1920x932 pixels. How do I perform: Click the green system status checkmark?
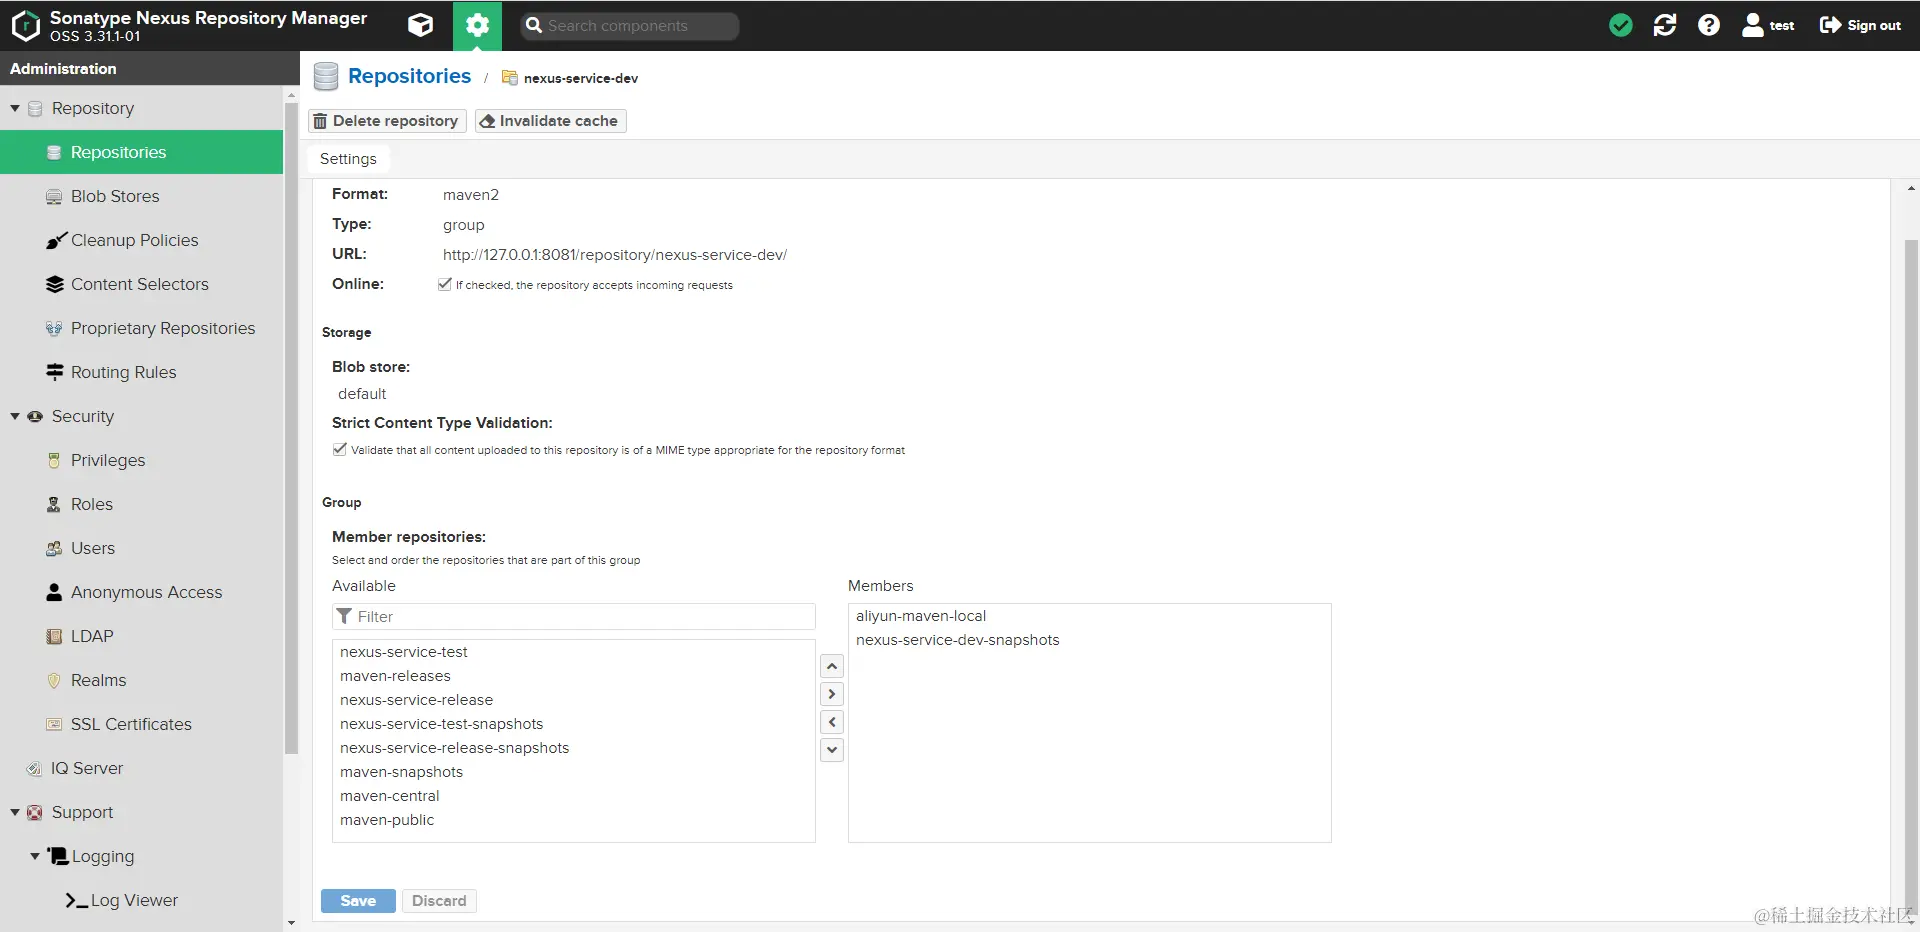(x=1621, y=25)
